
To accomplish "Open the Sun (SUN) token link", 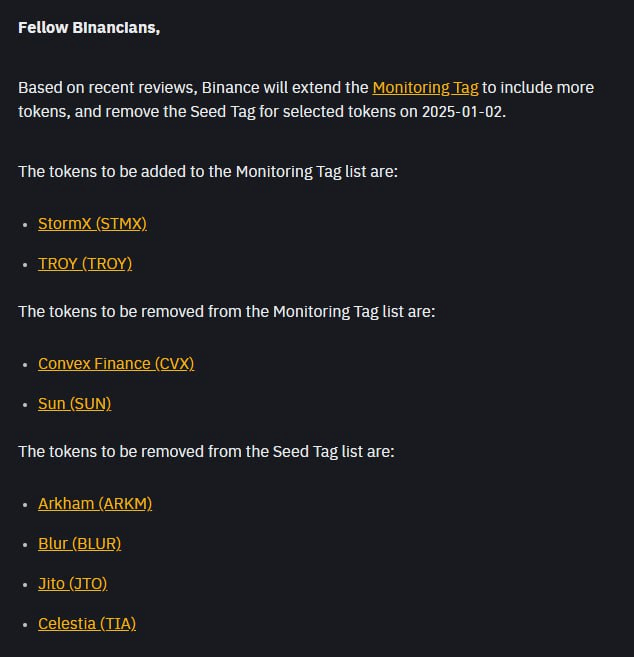I will tap(75, 404).
